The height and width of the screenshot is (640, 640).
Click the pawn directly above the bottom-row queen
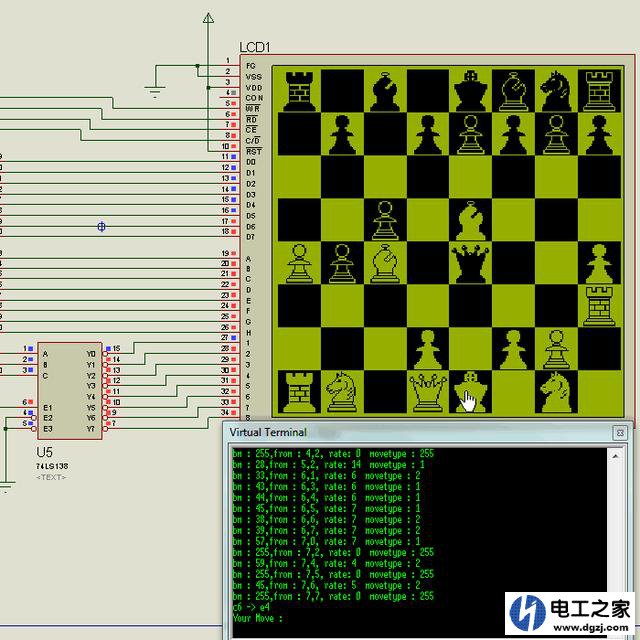[427, 349]
